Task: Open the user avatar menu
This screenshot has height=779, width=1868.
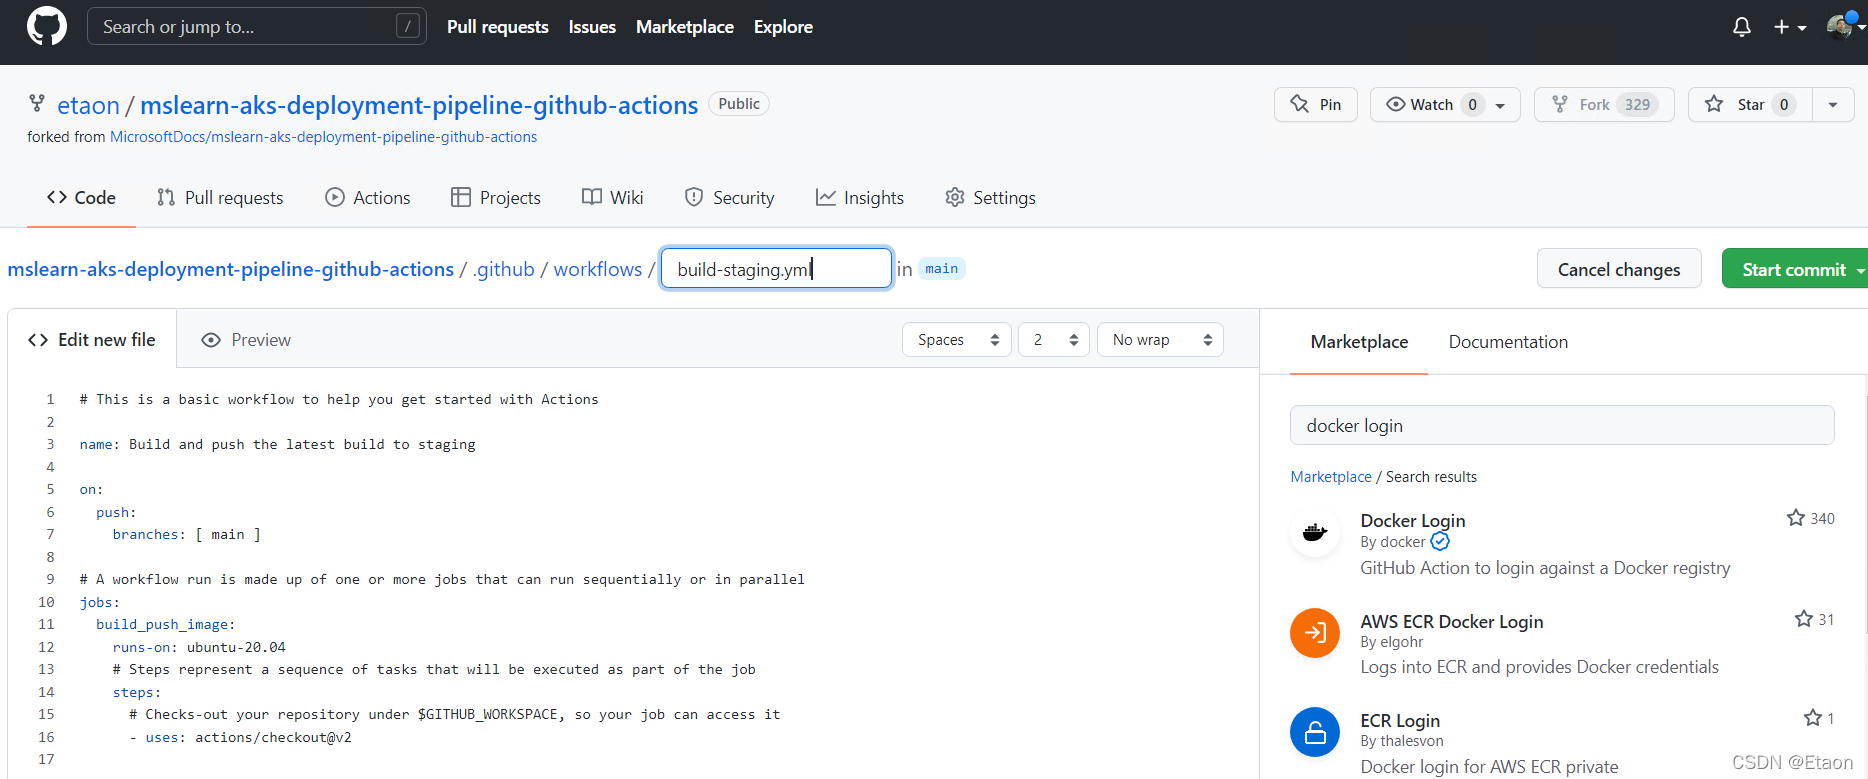Action: click(x=1845, y=27)
